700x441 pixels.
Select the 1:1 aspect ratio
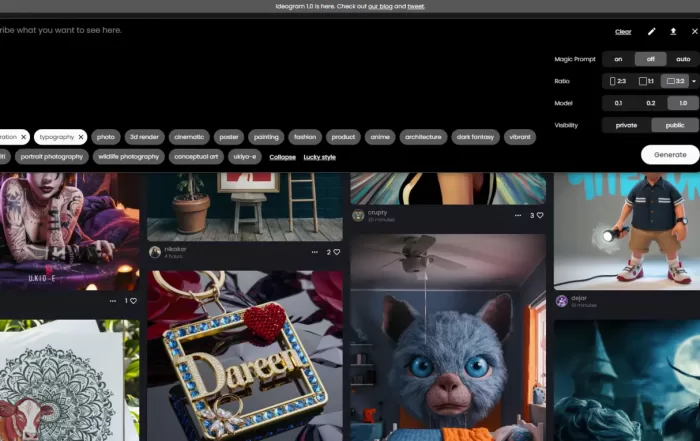pos(646,81)
